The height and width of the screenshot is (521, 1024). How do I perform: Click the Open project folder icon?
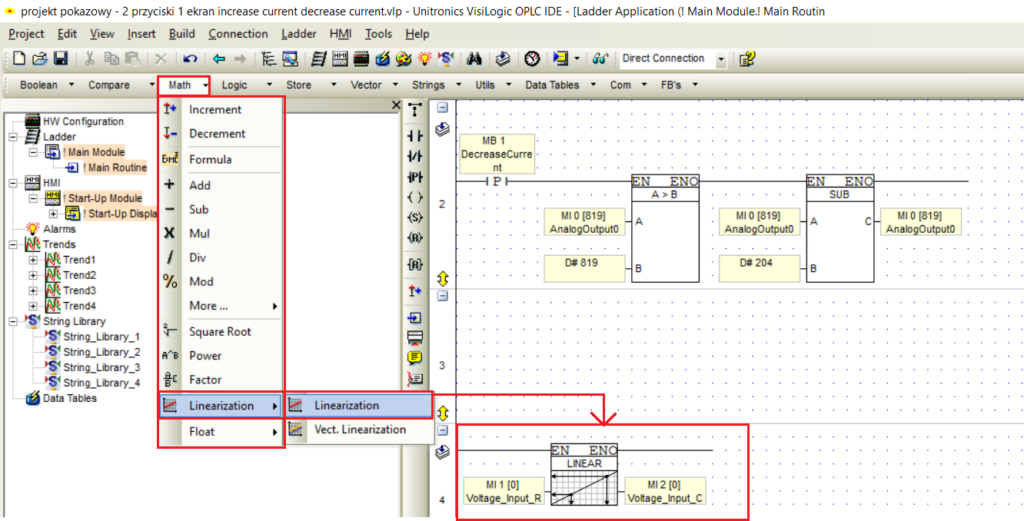pos(40,59)
